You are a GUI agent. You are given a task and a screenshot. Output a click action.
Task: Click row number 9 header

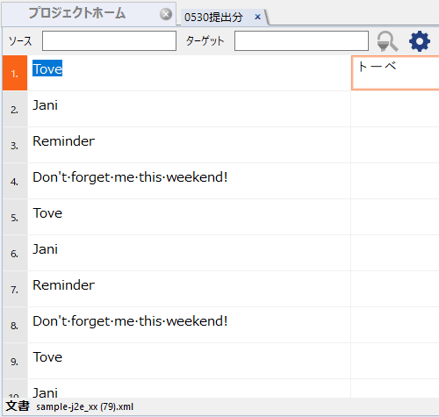coord(15,361)
